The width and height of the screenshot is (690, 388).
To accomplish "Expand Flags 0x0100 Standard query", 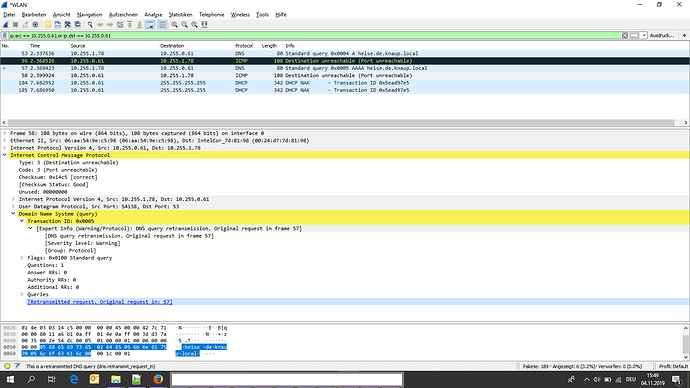I will coord(22,258).
